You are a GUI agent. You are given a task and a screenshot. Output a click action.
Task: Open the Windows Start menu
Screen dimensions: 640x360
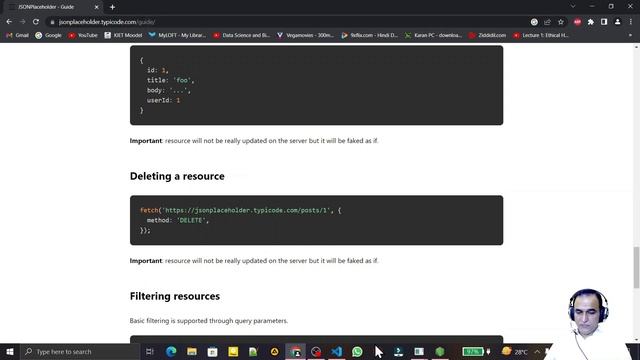point(10,351)
